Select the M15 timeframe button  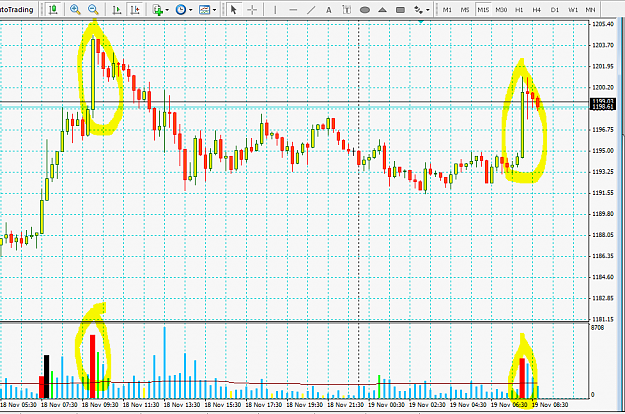[x=483, y=10]
